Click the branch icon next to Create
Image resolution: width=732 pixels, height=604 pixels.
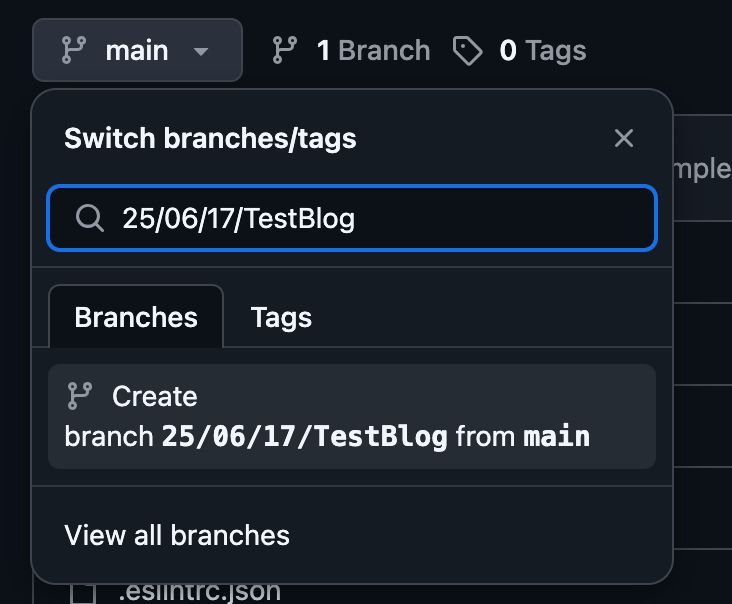79,396
